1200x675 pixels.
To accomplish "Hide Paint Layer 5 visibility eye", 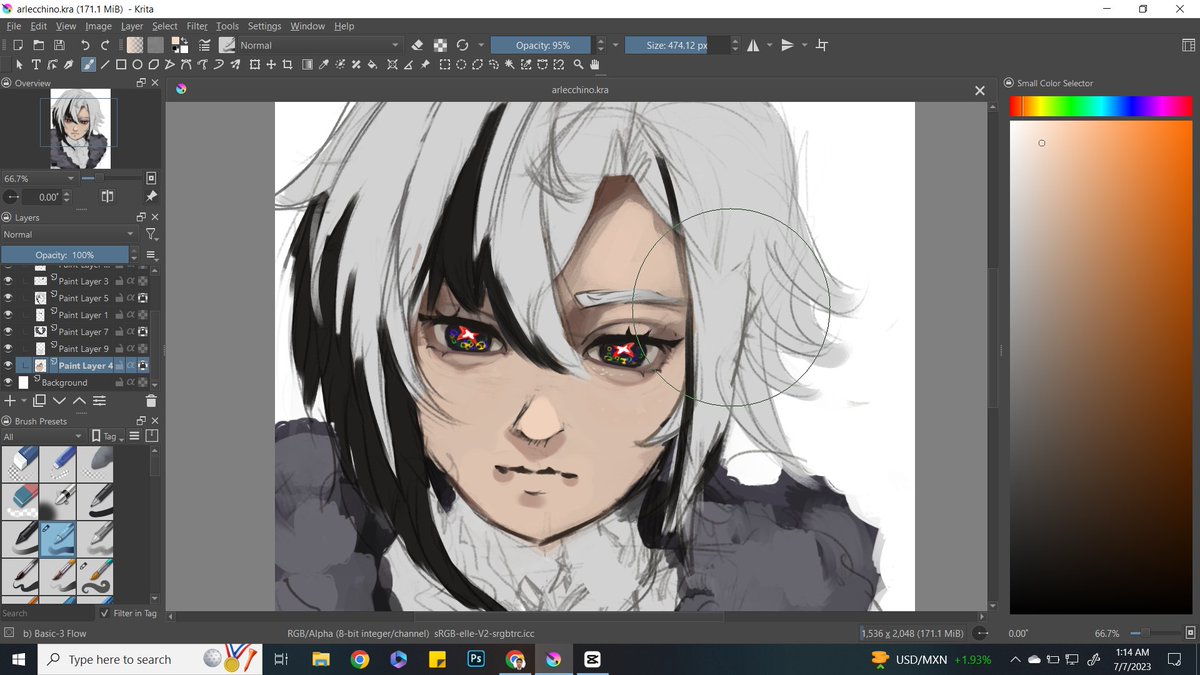I will [x=8, y=298].
